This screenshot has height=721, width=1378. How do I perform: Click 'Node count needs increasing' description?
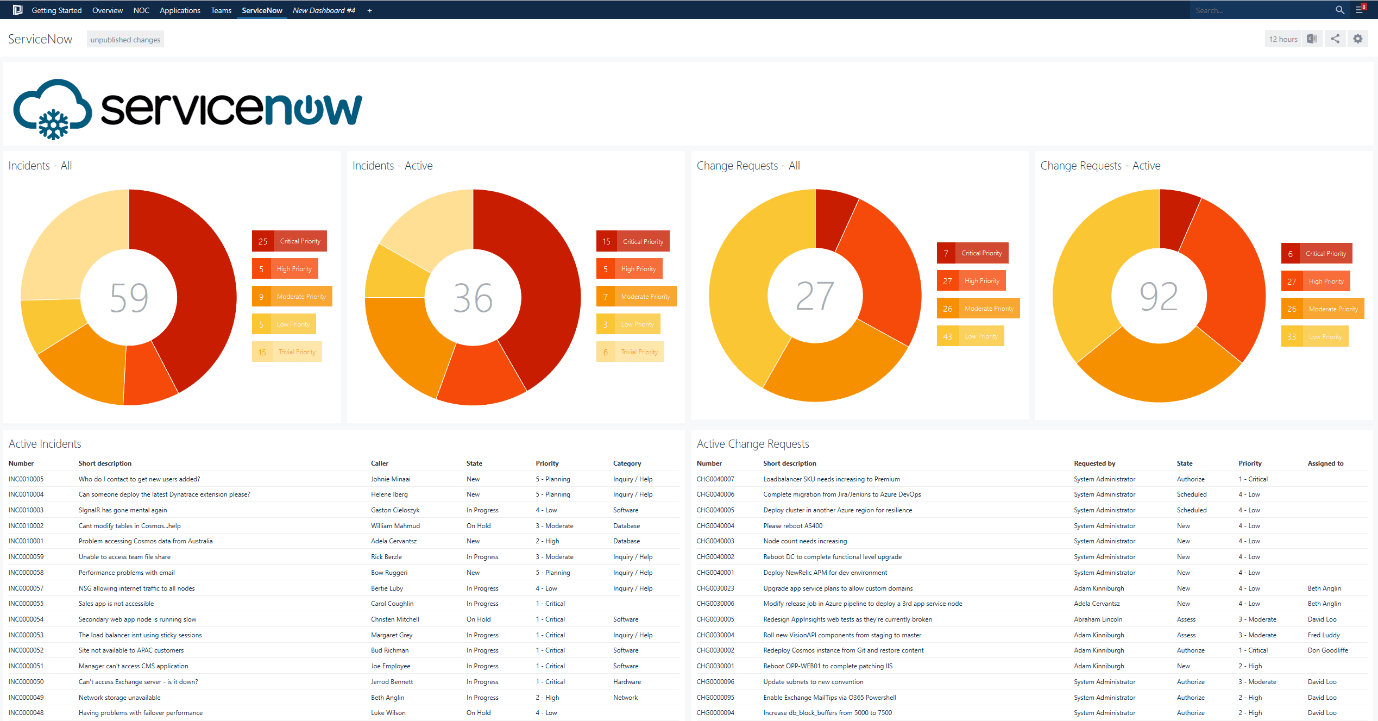(805, 541)
